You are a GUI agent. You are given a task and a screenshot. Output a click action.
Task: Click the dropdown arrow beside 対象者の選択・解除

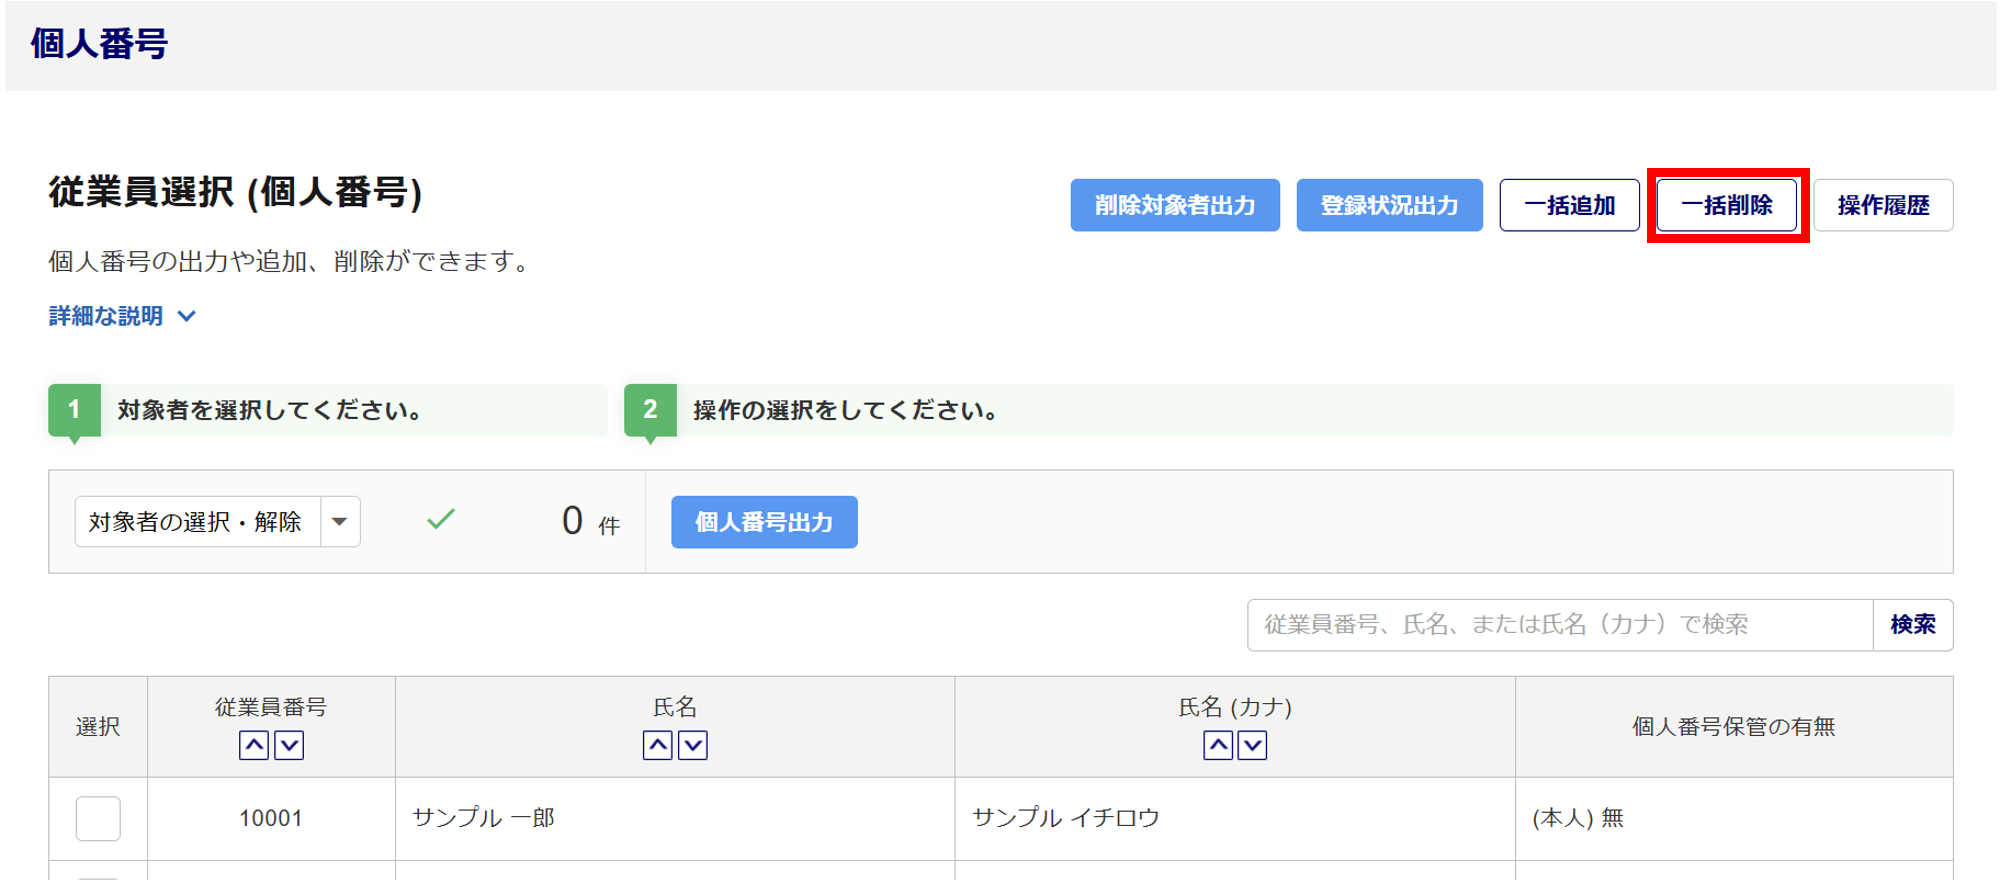(x=340, y=522)
